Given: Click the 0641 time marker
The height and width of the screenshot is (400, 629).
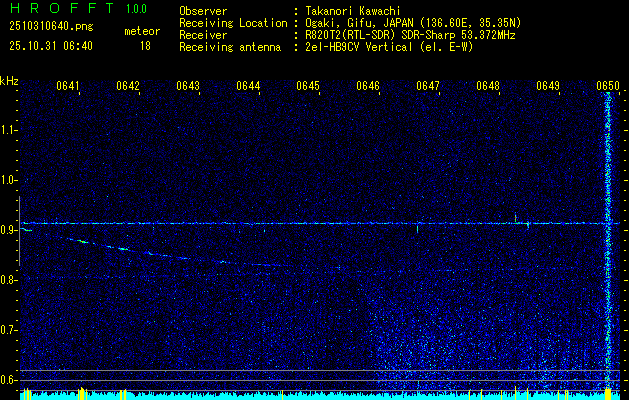Looking at the screenshot, I should [68, 86].
